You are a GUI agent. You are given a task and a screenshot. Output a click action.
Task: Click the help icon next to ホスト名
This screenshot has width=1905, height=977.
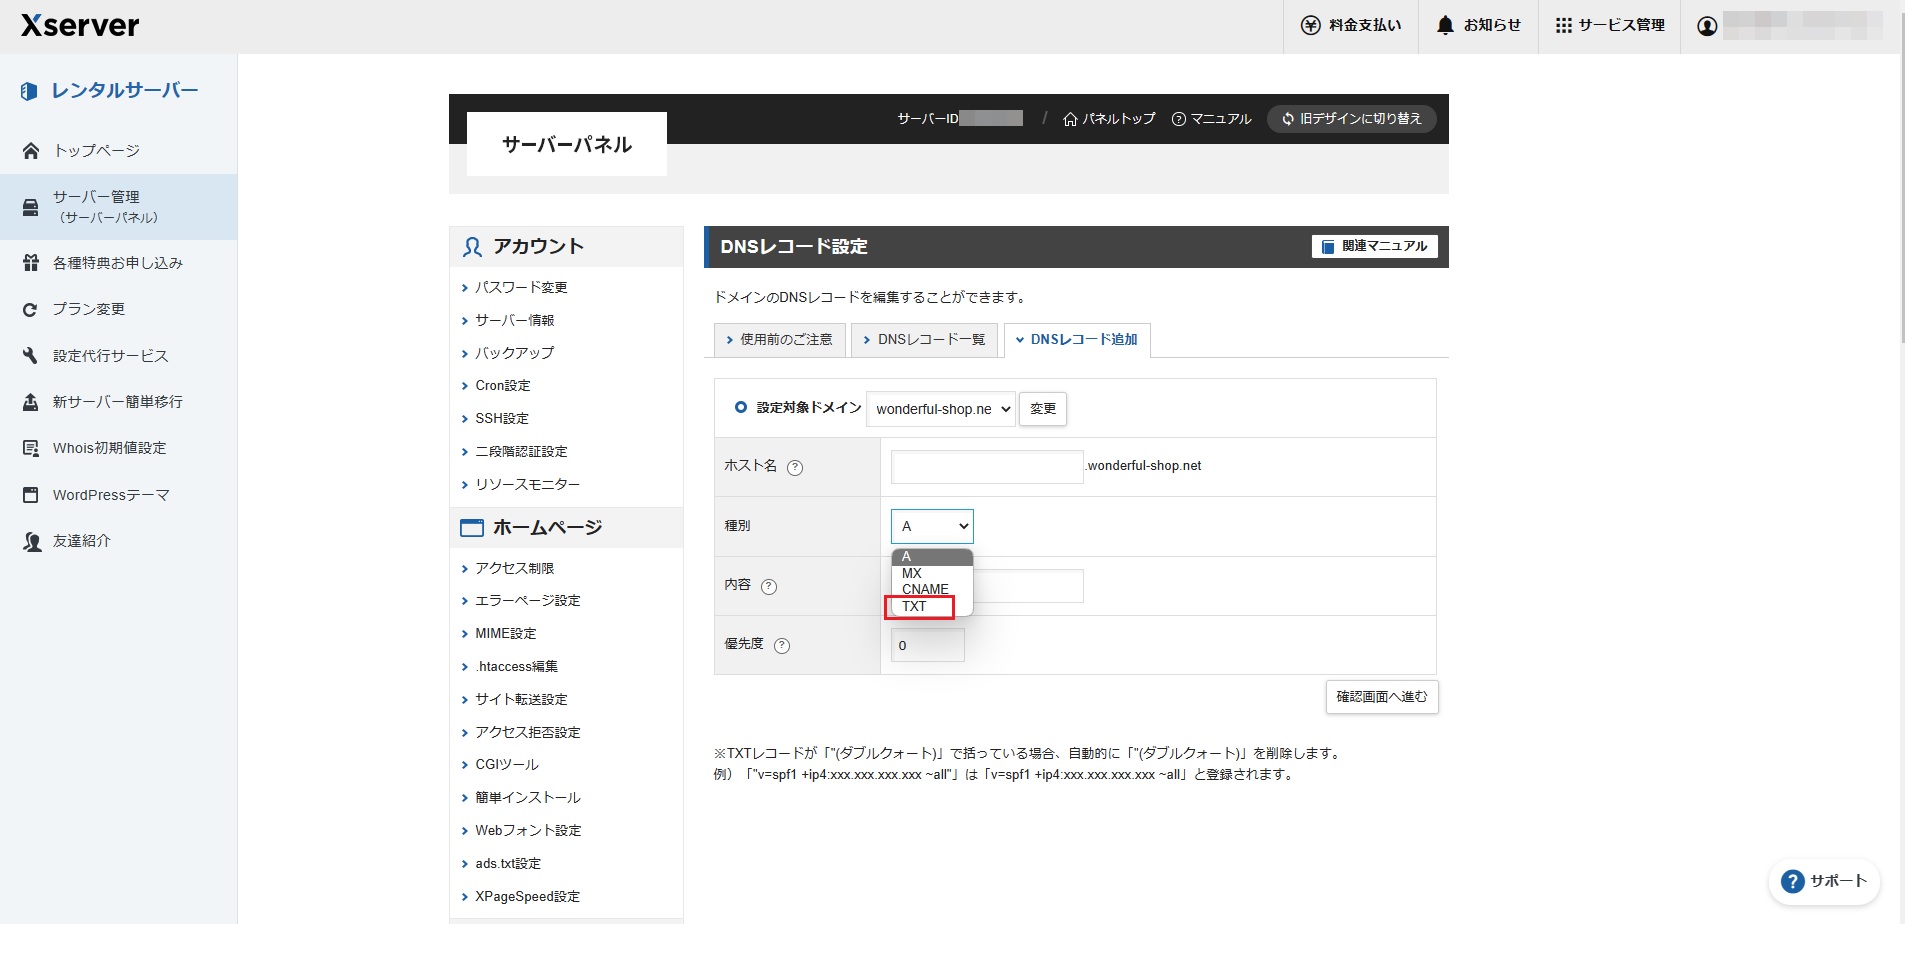coord(795,467)
